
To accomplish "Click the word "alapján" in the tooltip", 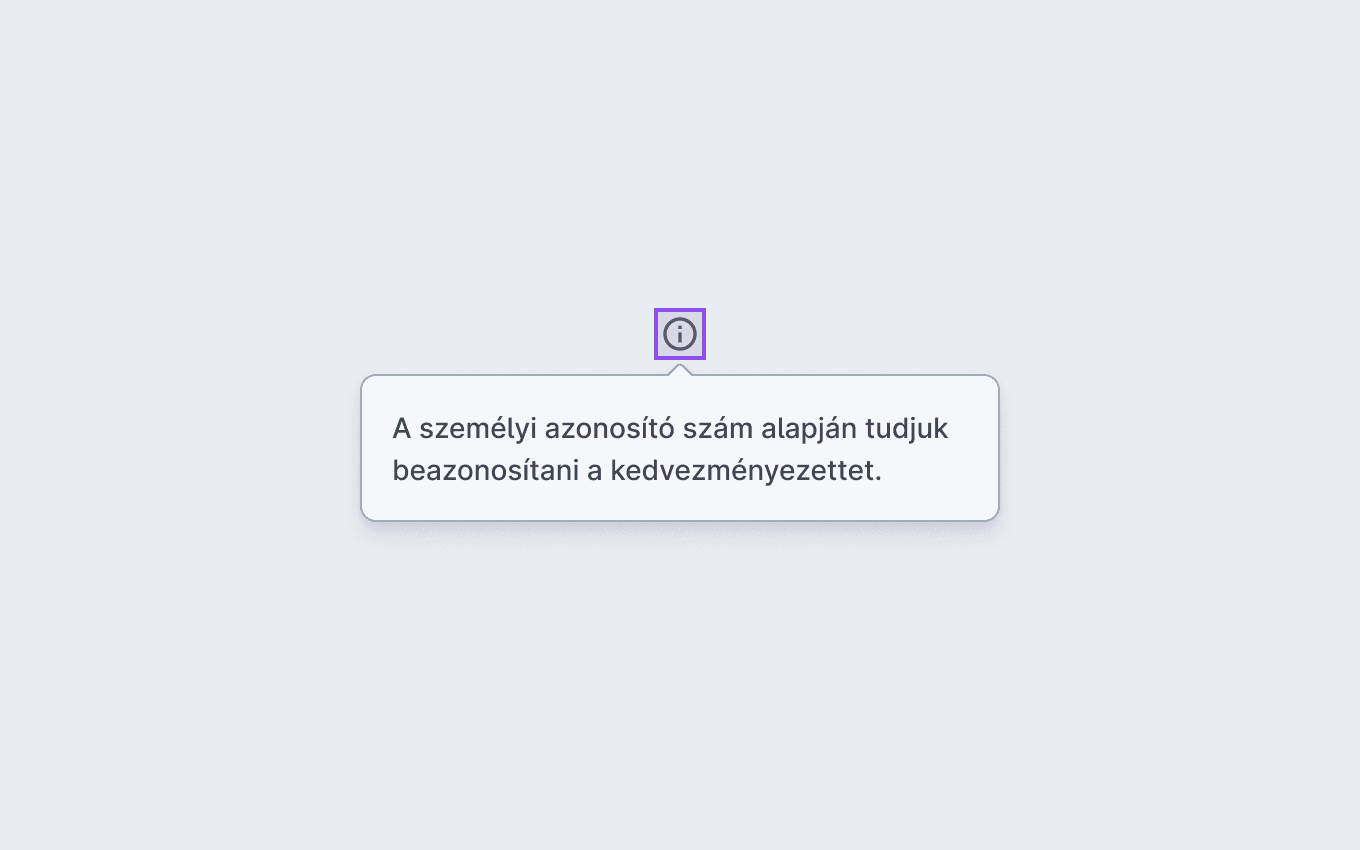I will [x=808, y=429].
